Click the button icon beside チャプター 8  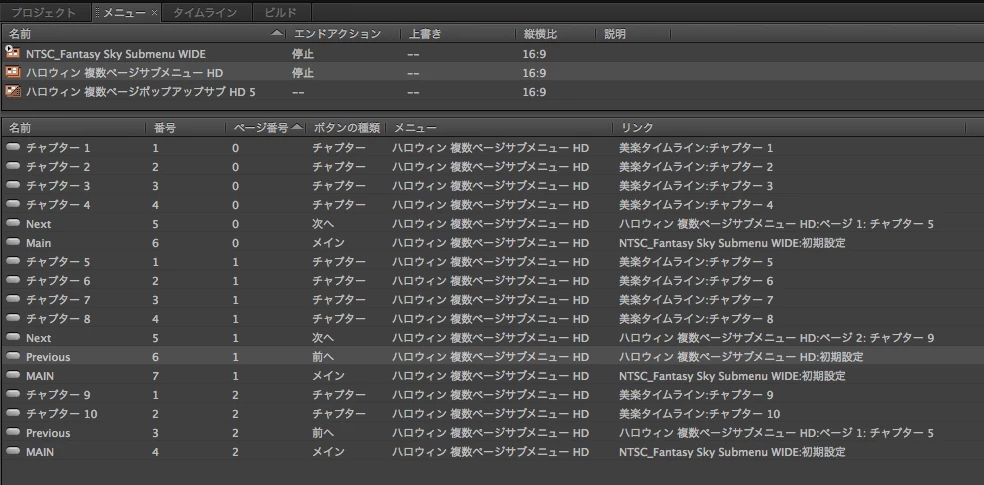tap(13, 318)
